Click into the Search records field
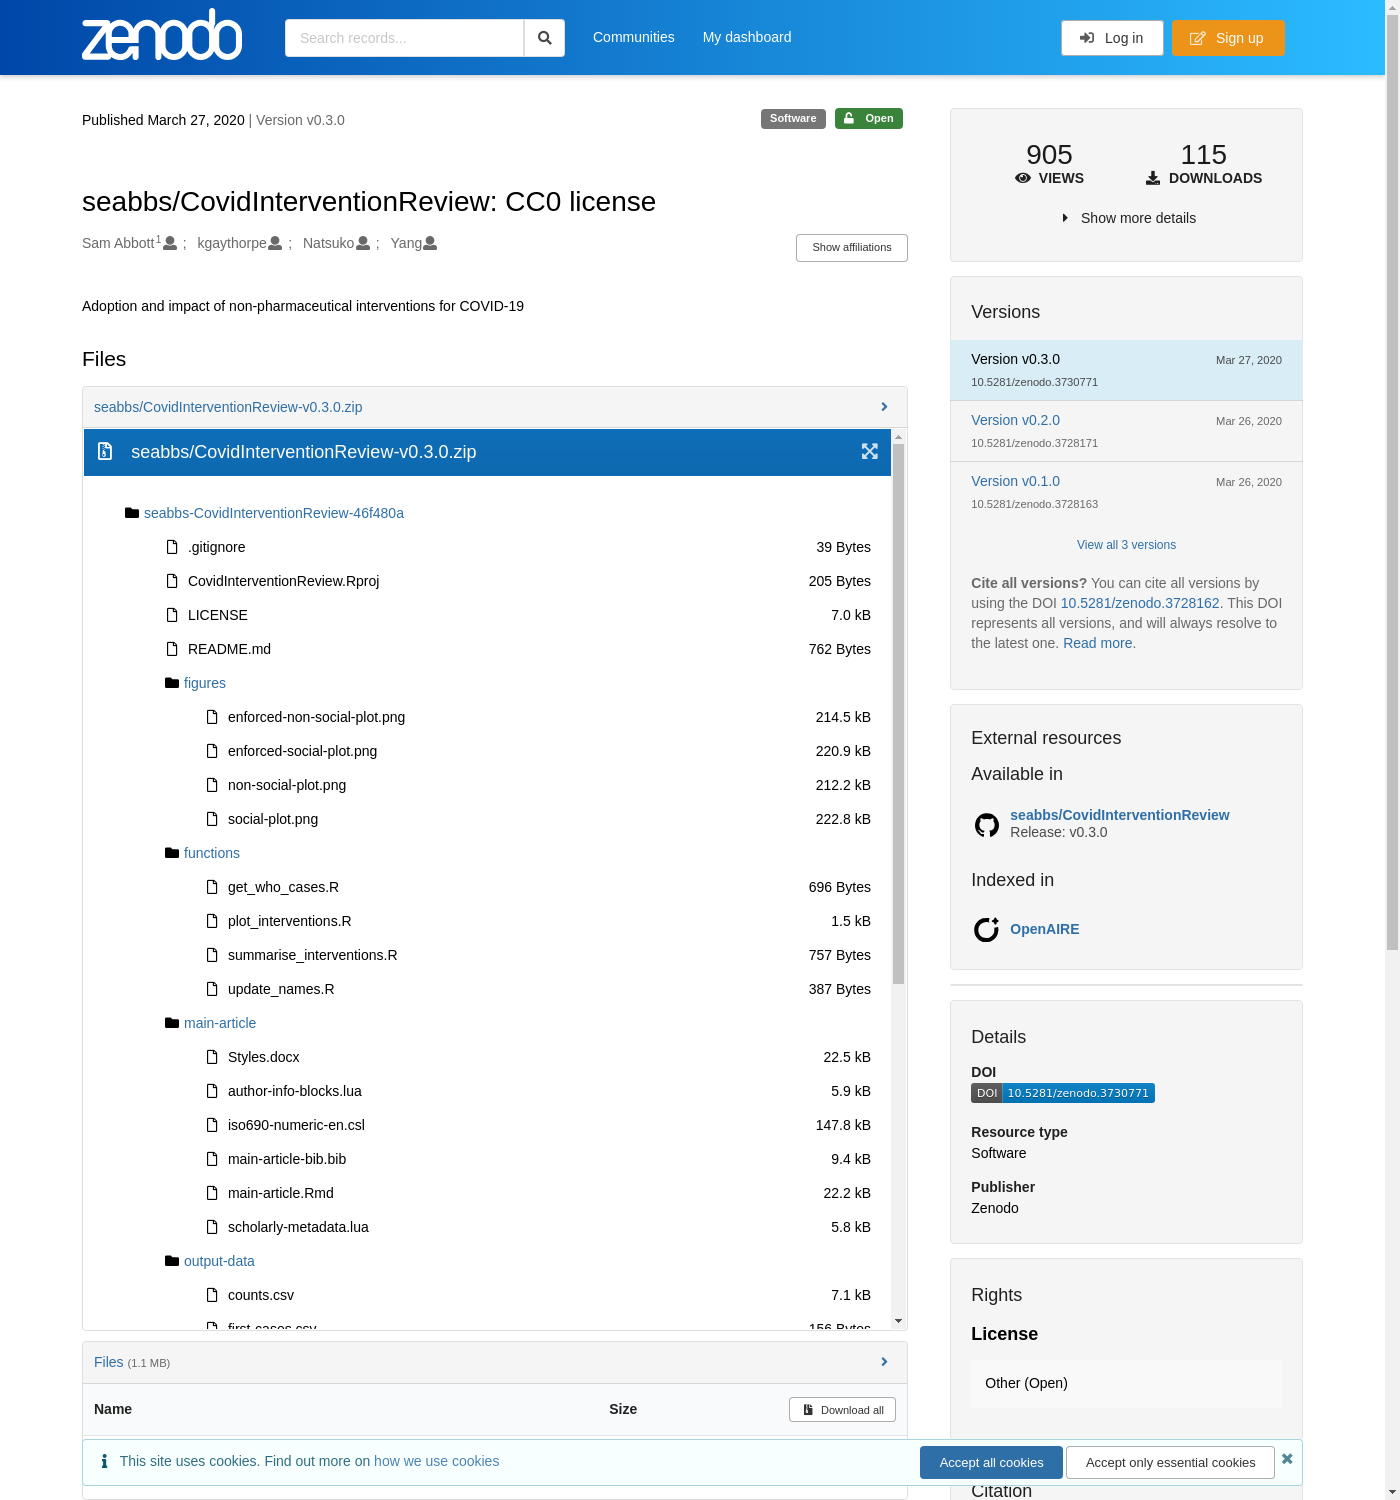Viewport: 1400px width, 1500px height. [x=405, y=38]
